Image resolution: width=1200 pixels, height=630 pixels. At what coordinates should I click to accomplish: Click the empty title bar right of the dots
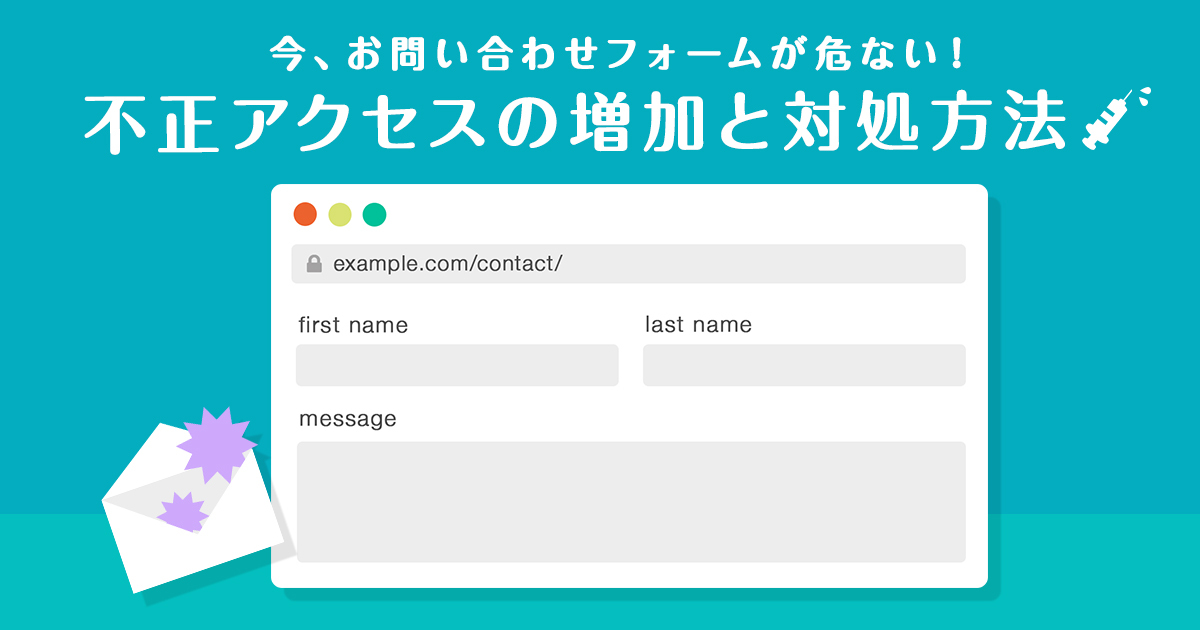(680, 214)
